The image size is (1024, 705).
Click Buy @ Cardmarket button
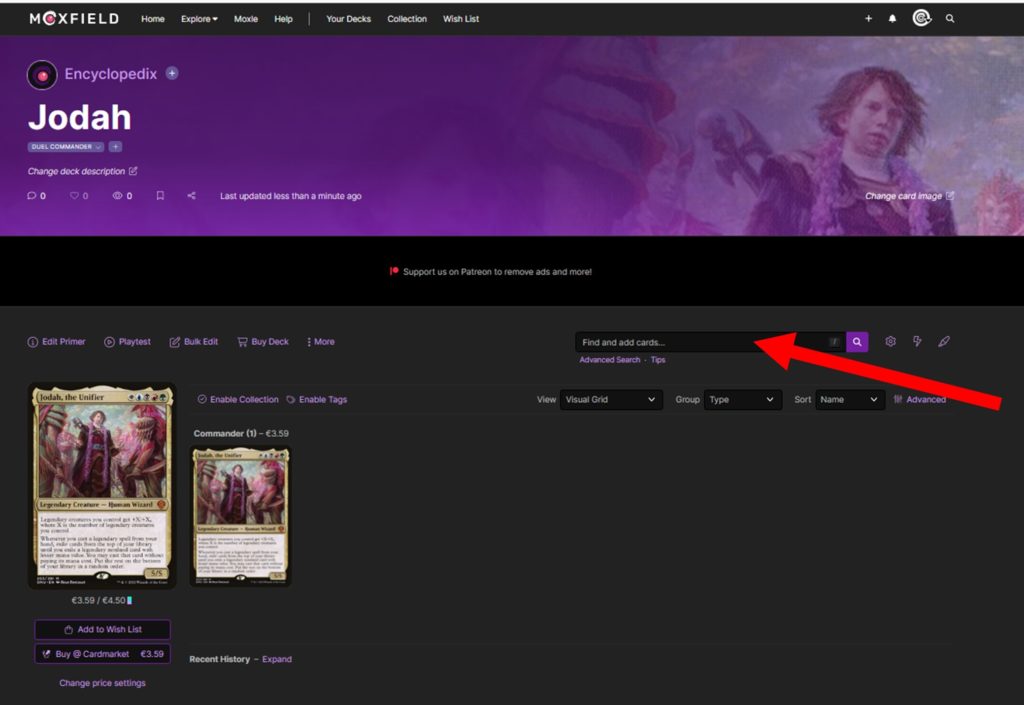point(103,653)
